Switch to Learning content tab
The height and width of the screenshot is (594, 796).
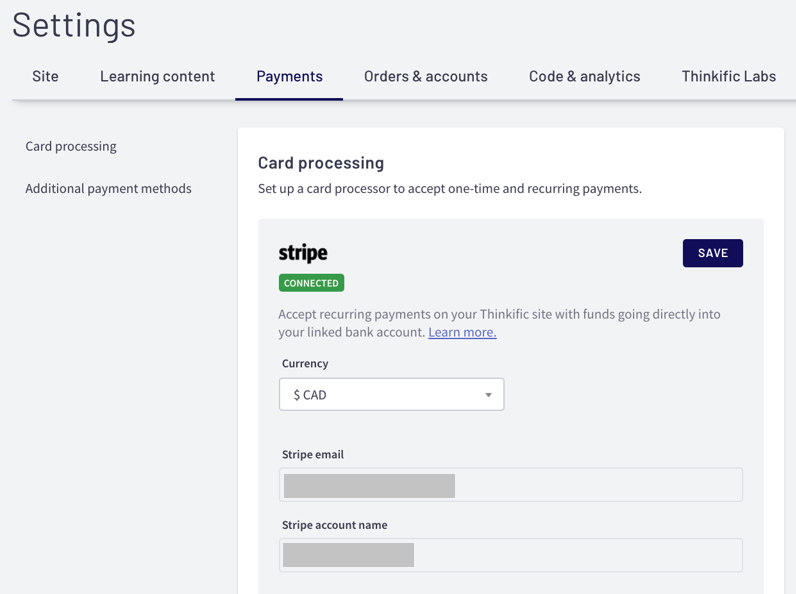[x=157, y=76]
